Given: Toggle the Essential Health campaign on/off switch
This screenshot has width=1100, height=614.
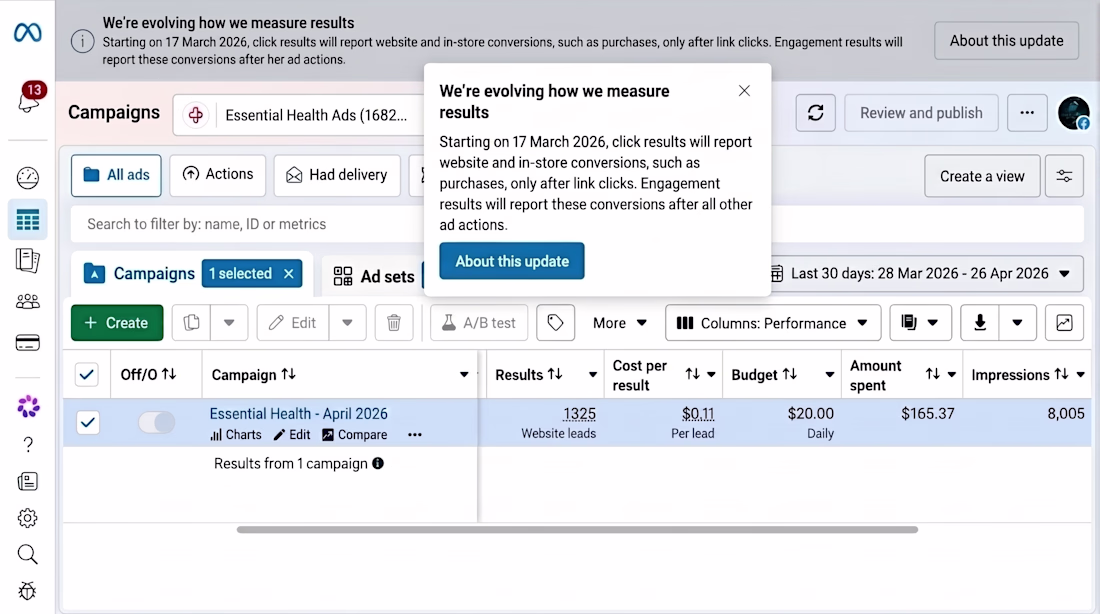Looking at the screenshot, I should click(x=156, y=422).
